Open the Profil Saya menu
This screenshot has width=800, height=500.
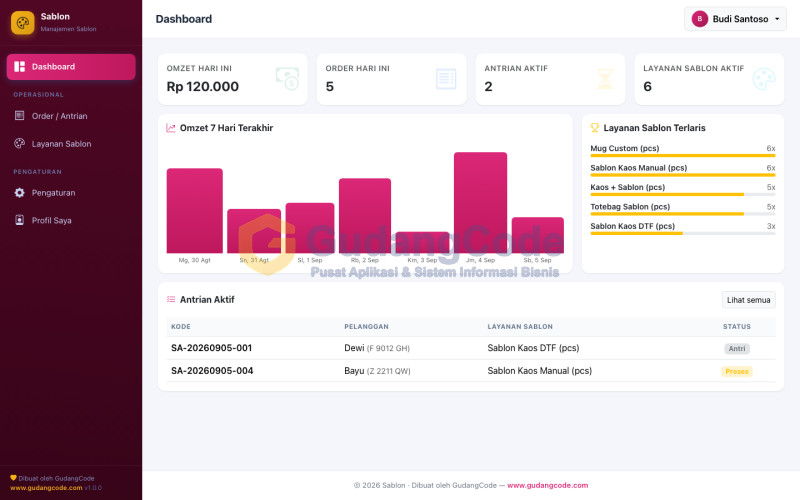[x=71, y=220]
